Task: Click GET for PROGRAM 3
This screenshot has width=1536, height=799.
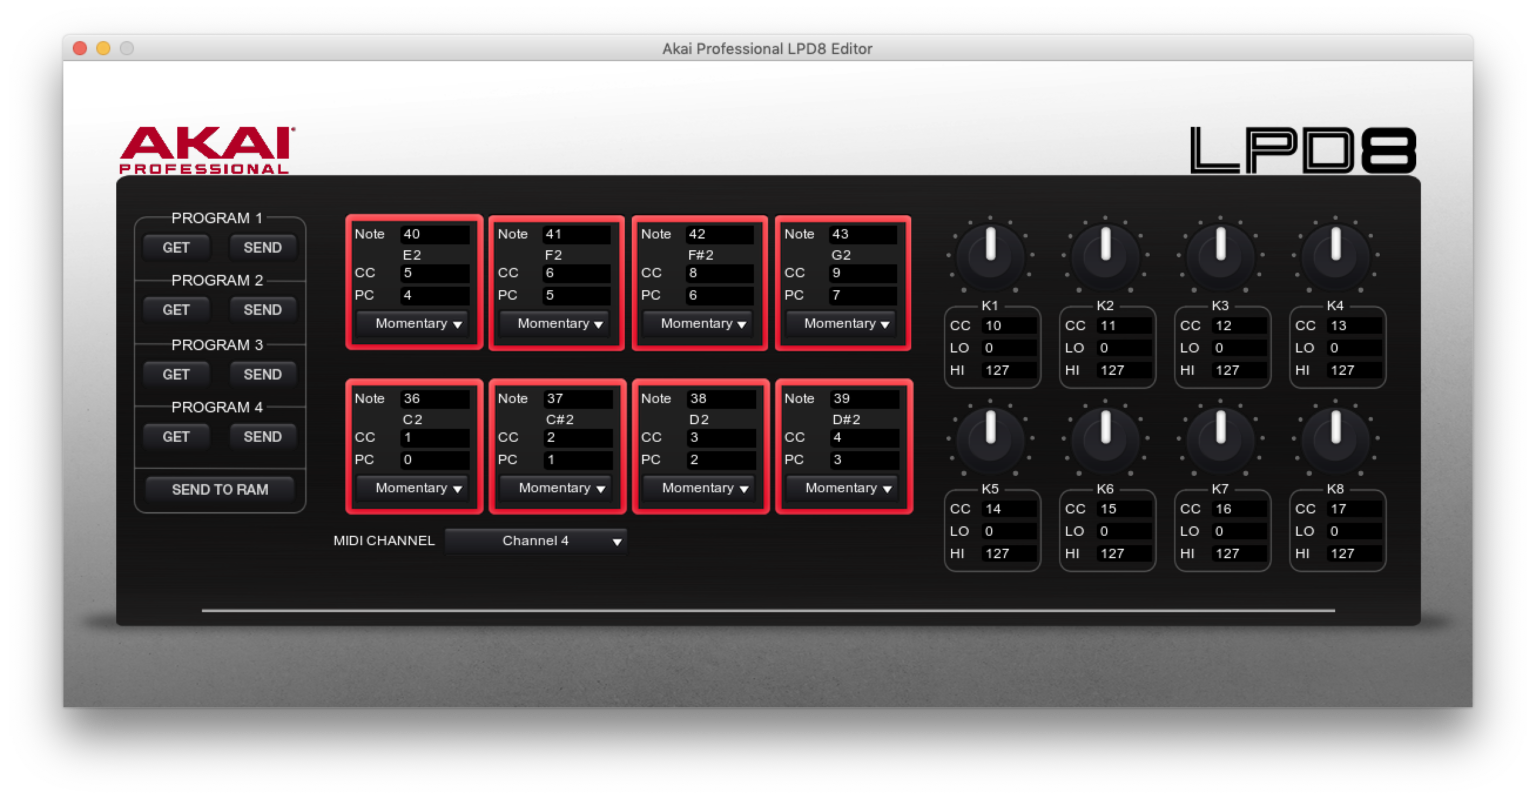Action: point(176,375)
